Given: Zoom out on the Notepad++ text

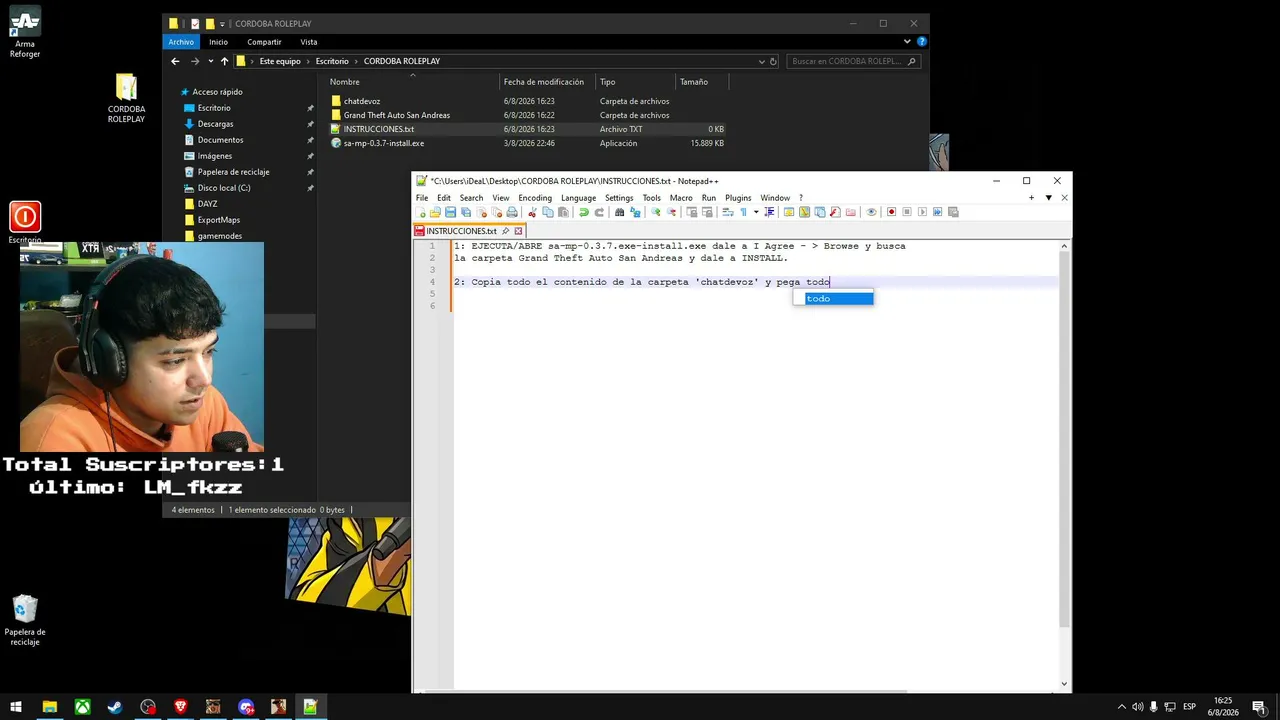Looking at the screenshot, I should (x=671, y=212).
